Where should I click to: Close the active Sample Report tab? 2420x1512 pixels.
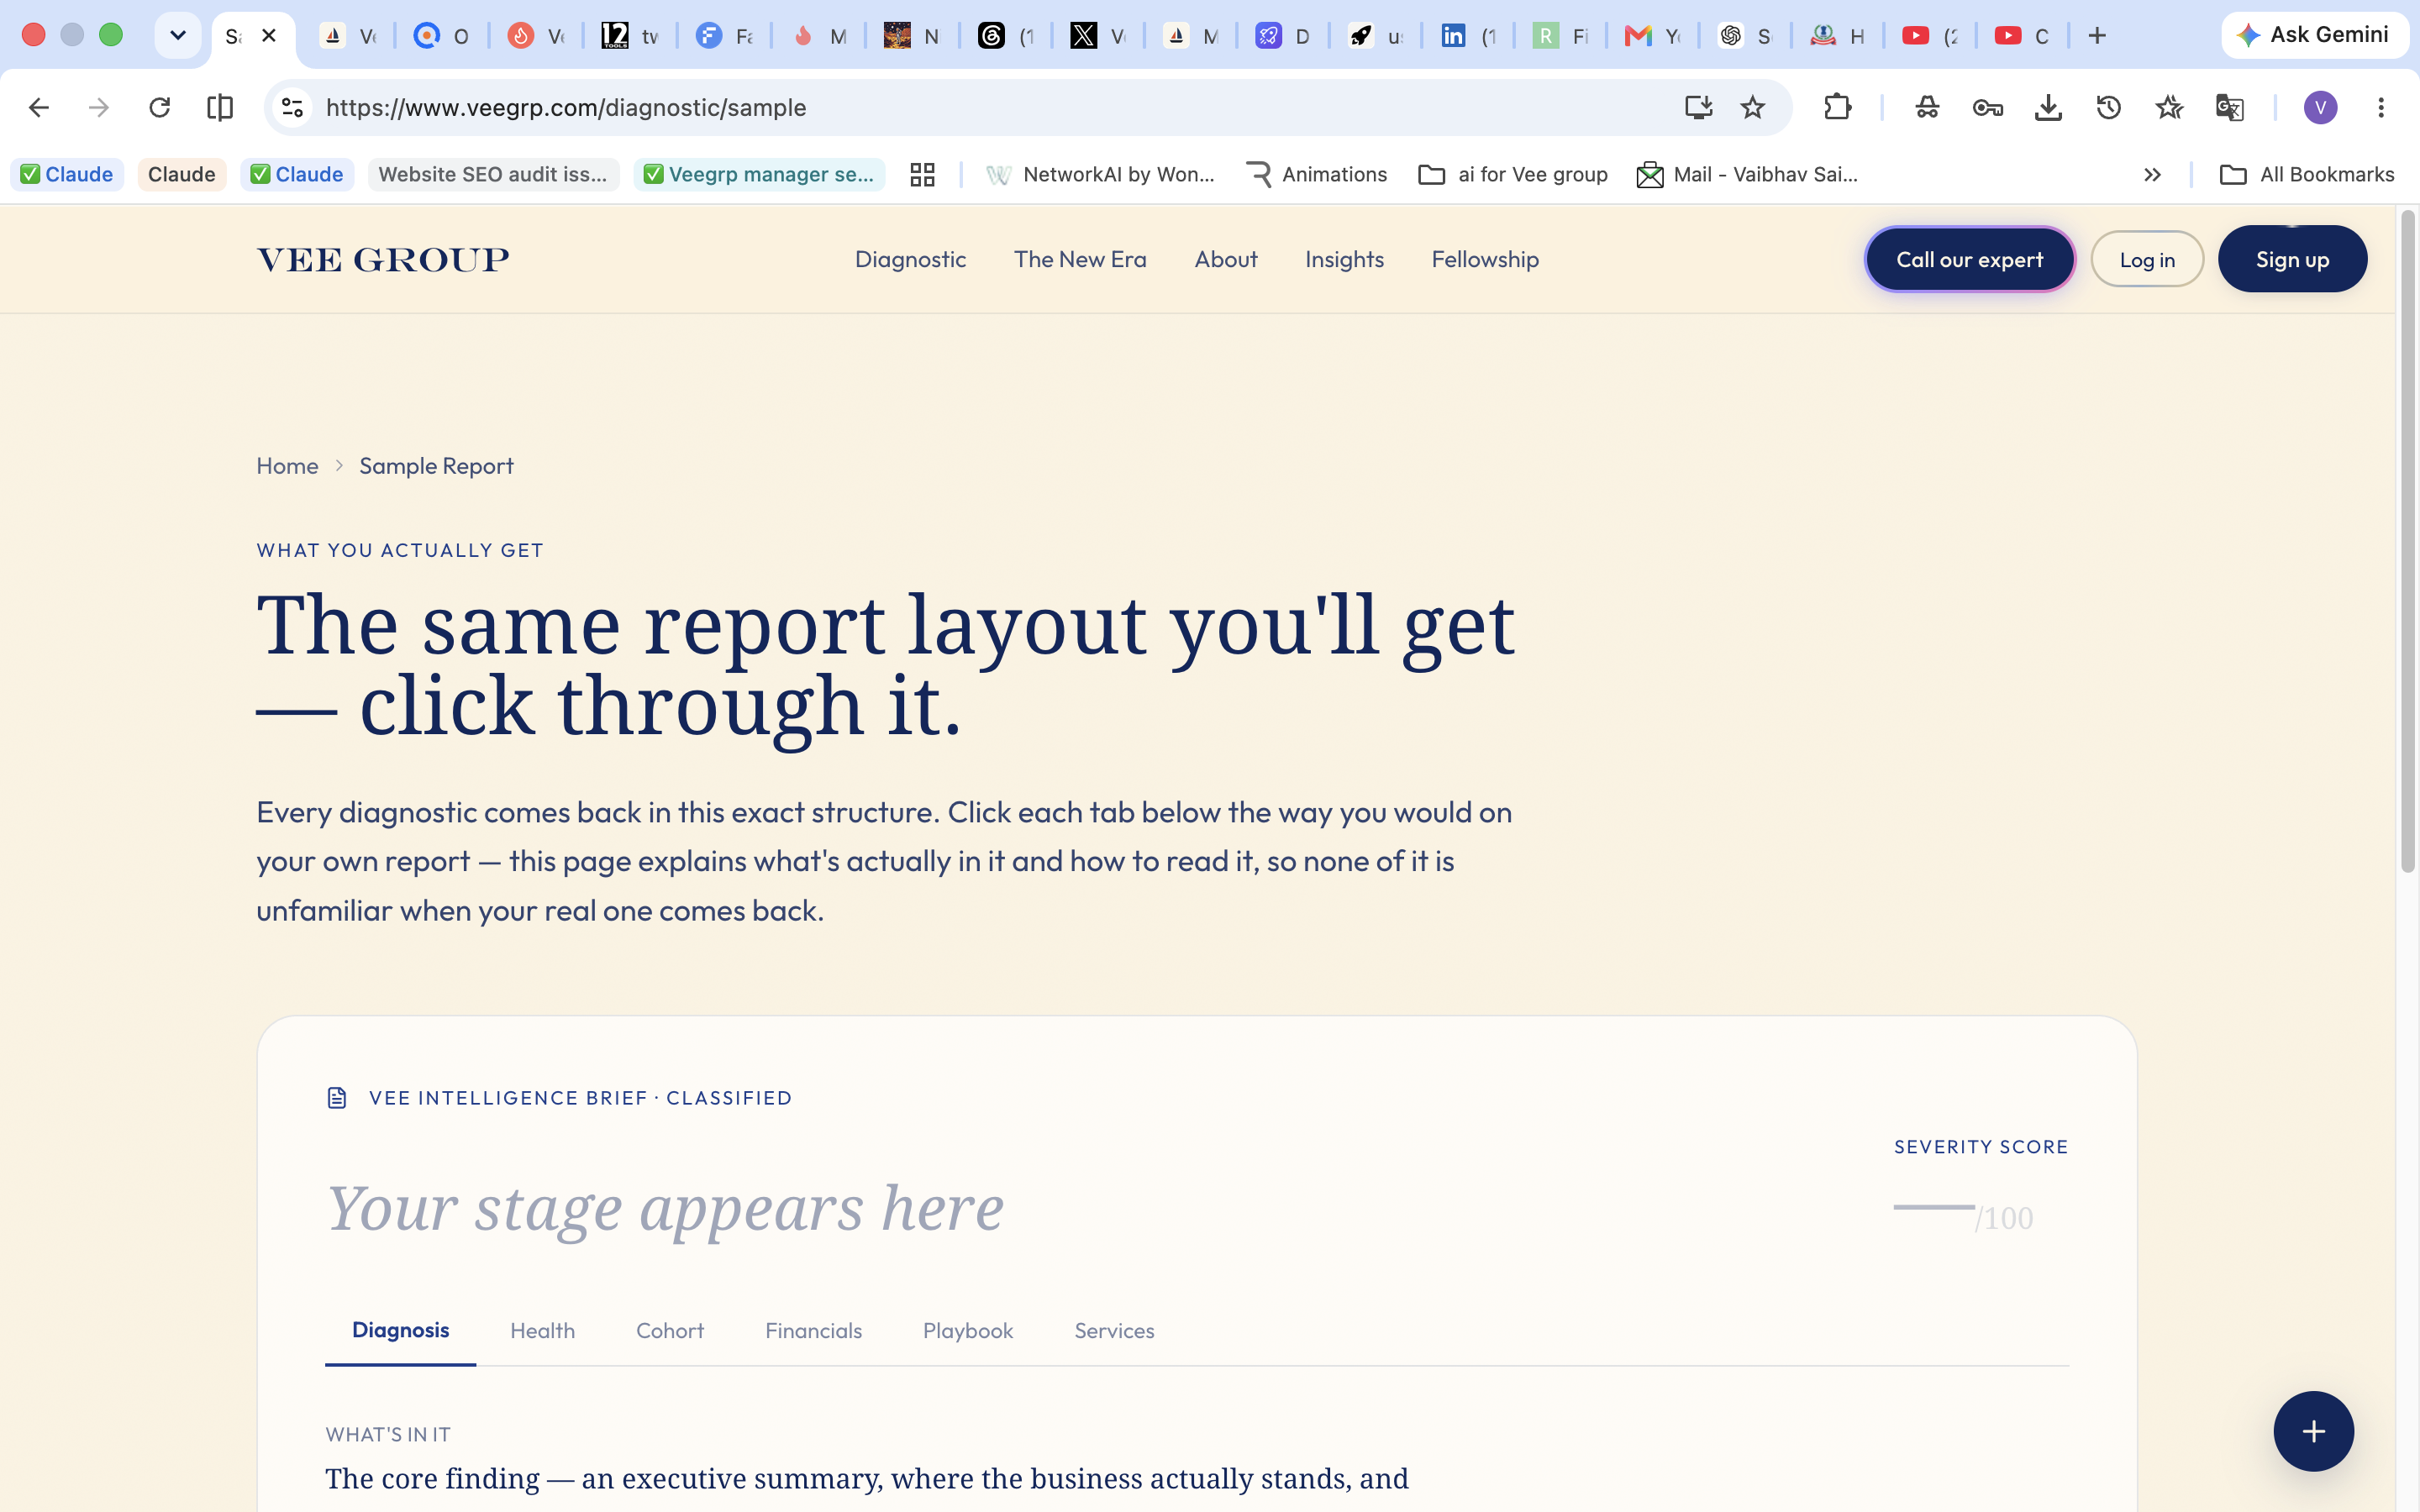(x=269, y=36)
